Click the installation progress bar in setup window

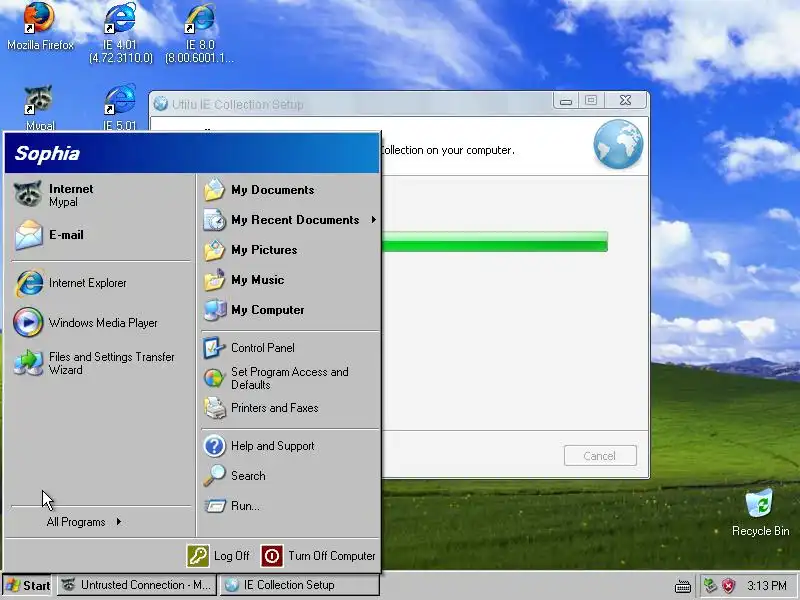click(x=494, y=241)
